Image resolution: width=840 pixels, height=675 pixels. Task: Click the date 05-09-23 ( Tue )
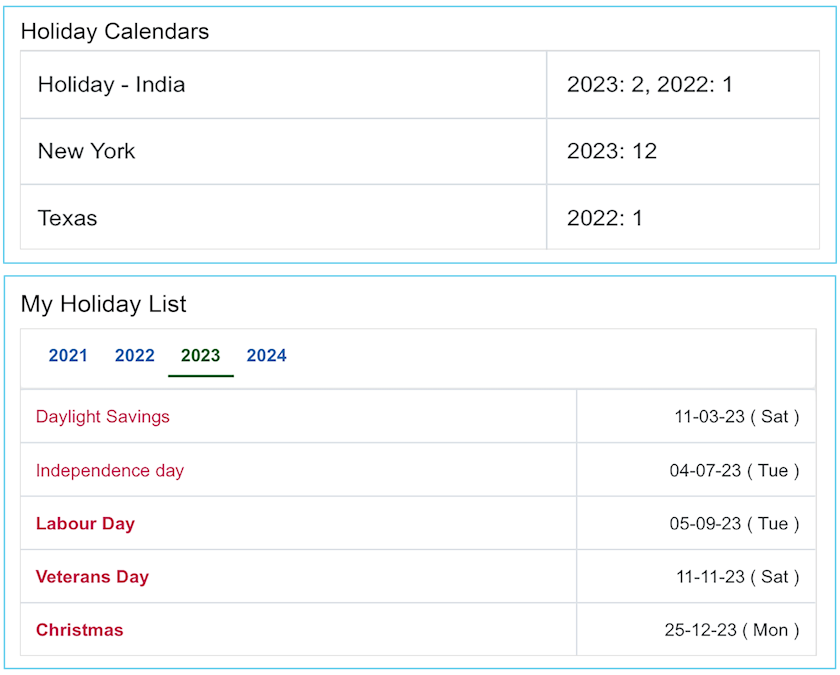pos(735,524)
